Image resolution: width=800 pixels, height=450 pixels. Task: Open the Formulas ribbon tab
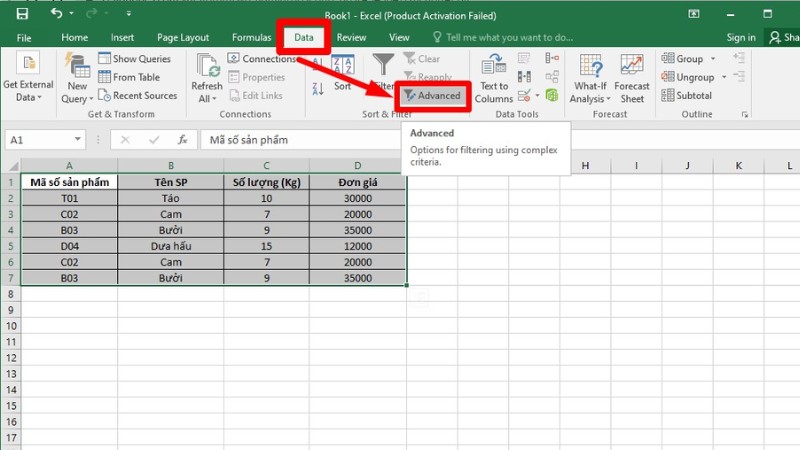tap(251, 37)
